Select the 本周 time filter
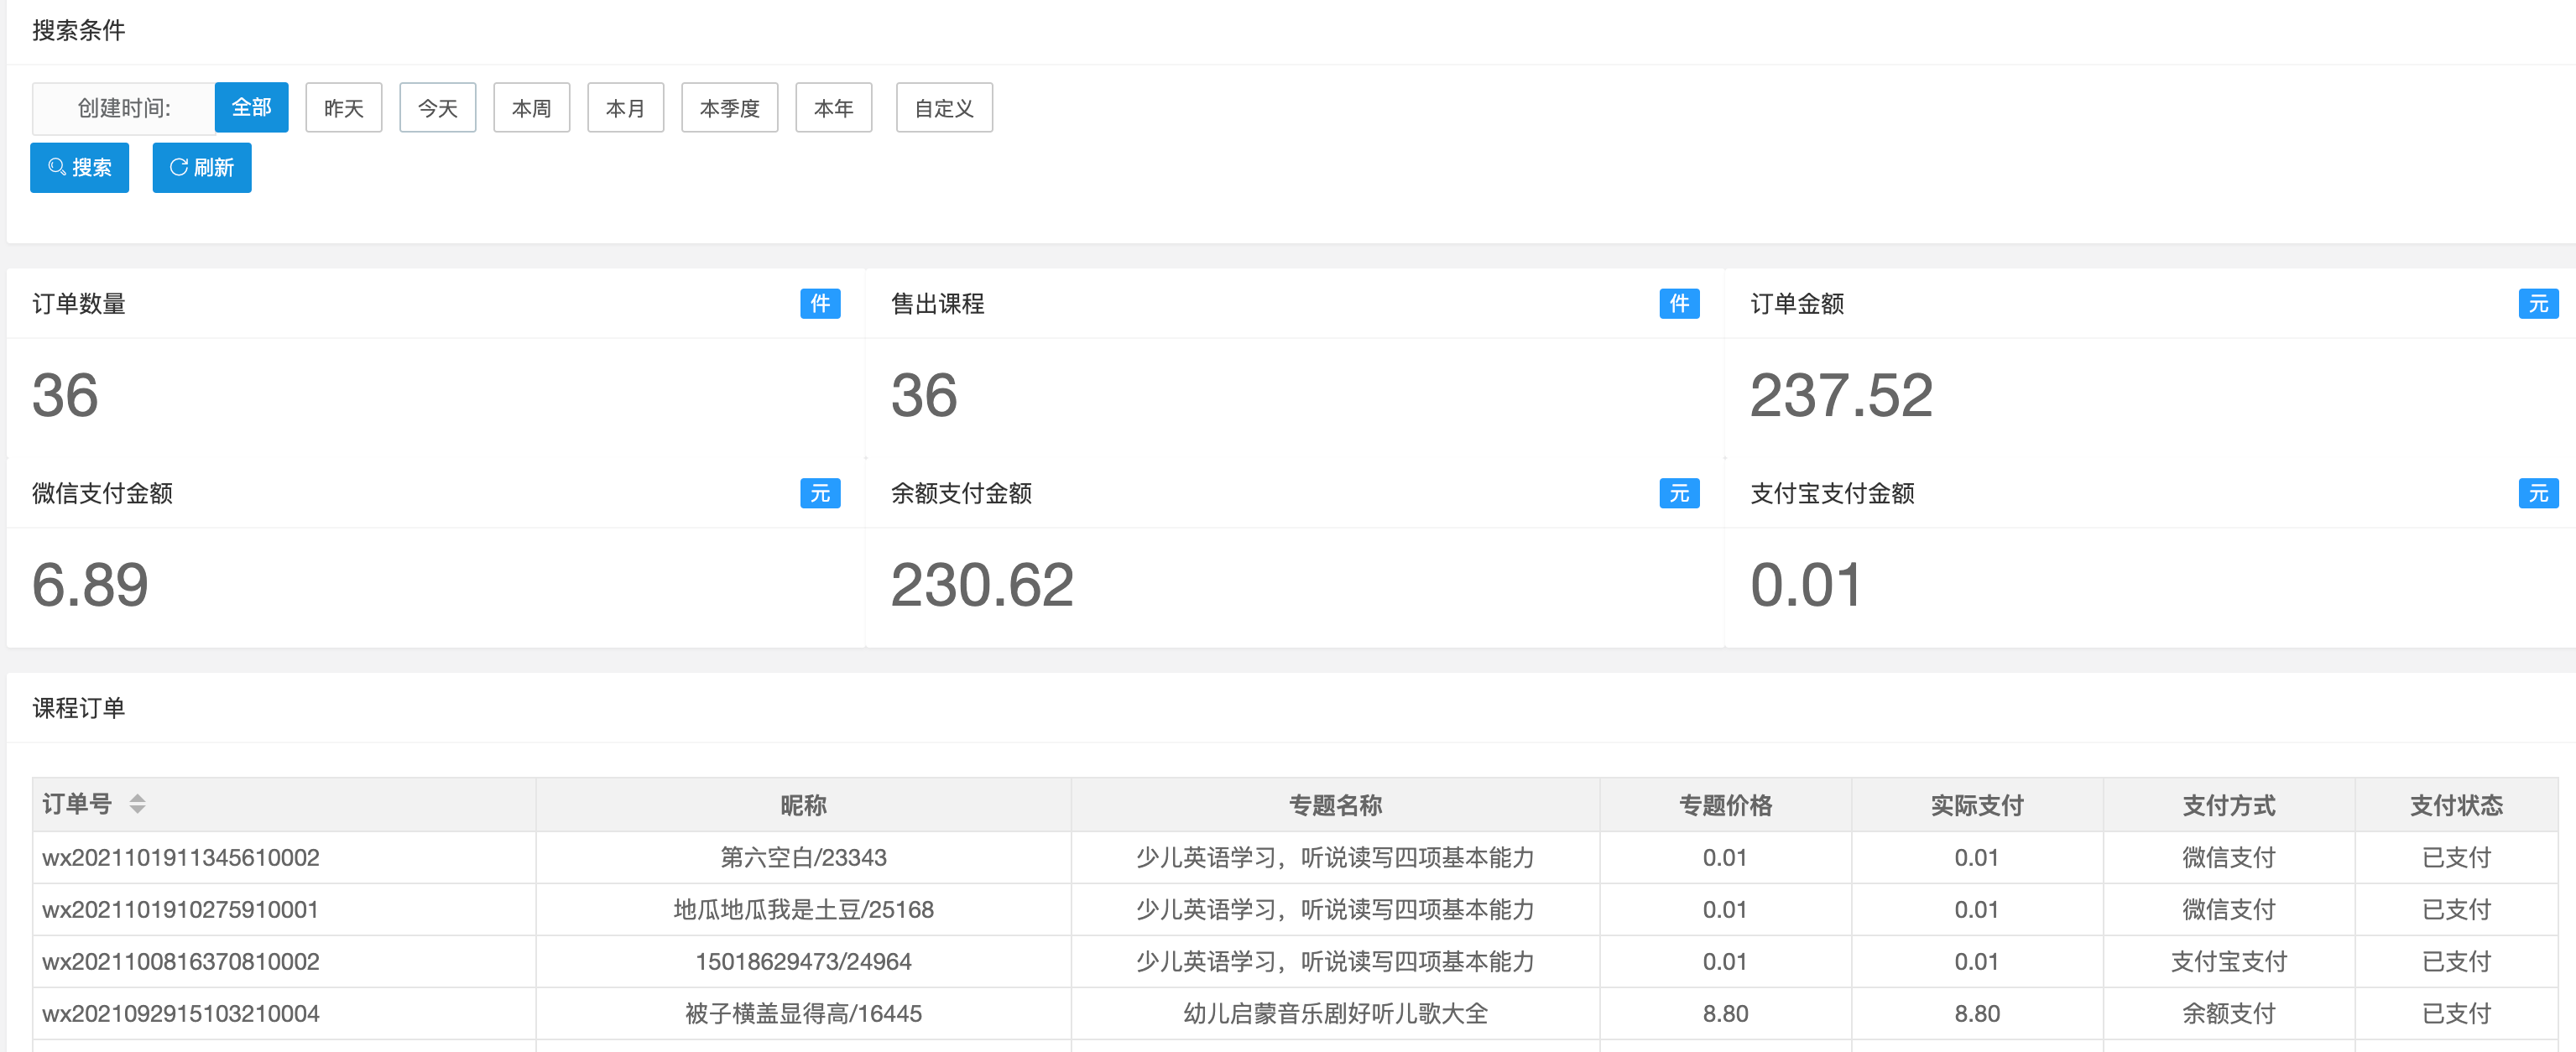Viewport: 2576px width, 1052px height. click(532, 108)
